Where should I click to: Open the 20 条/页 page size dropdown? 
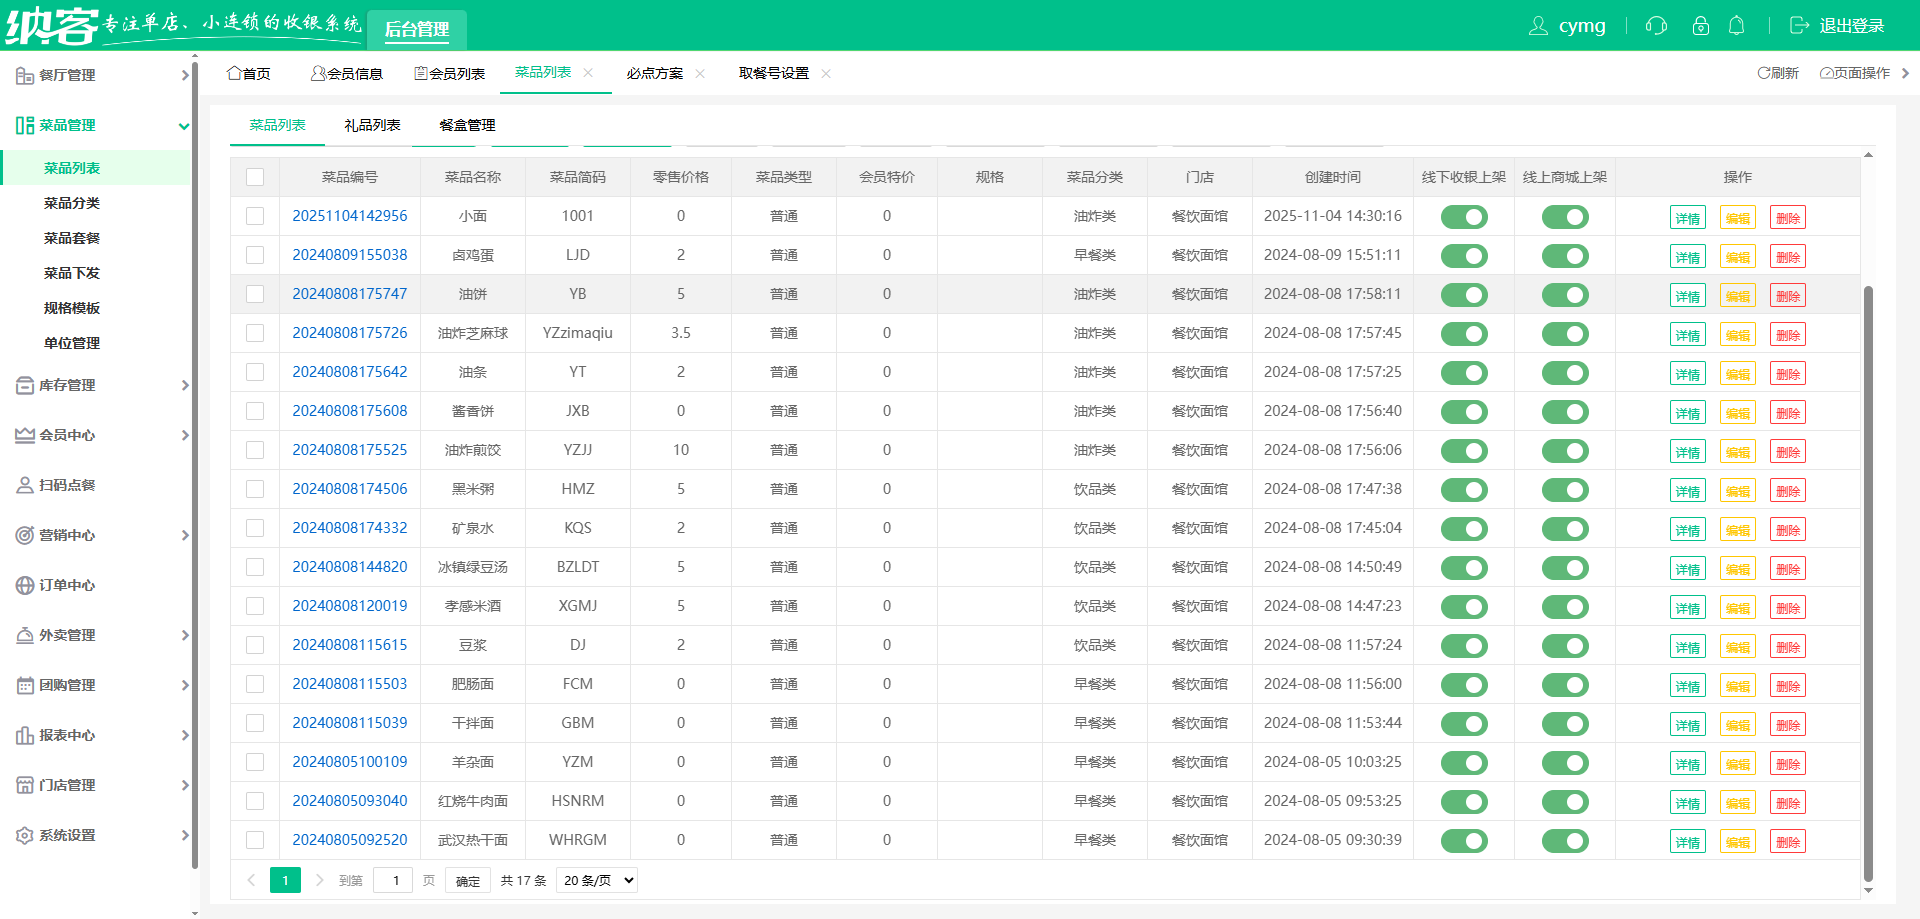coord(597,880)
